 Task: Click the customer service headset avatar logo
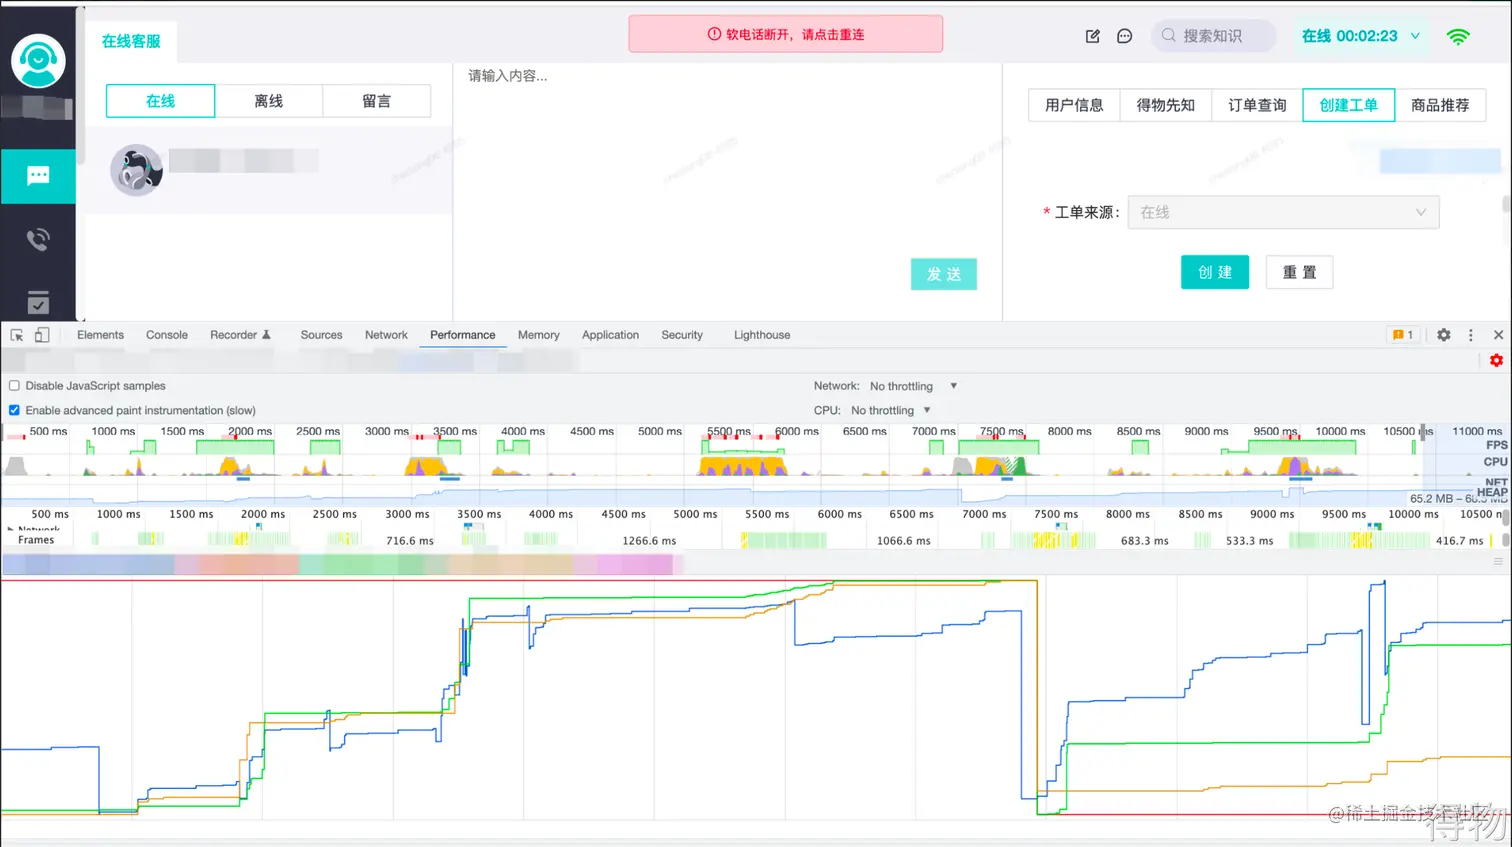pyautogui.click(x=38, y=61)
